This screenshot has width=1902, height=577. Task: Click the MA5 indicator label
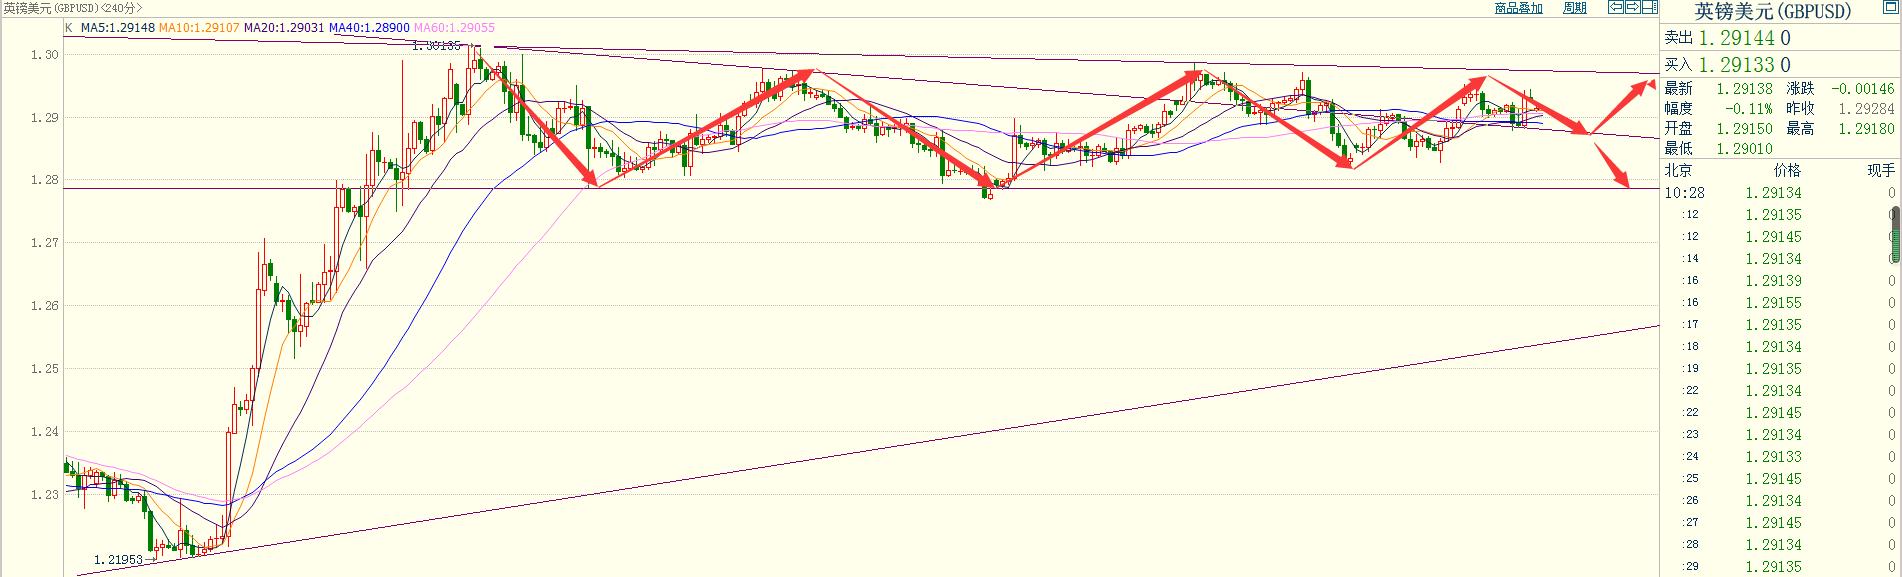117,28
